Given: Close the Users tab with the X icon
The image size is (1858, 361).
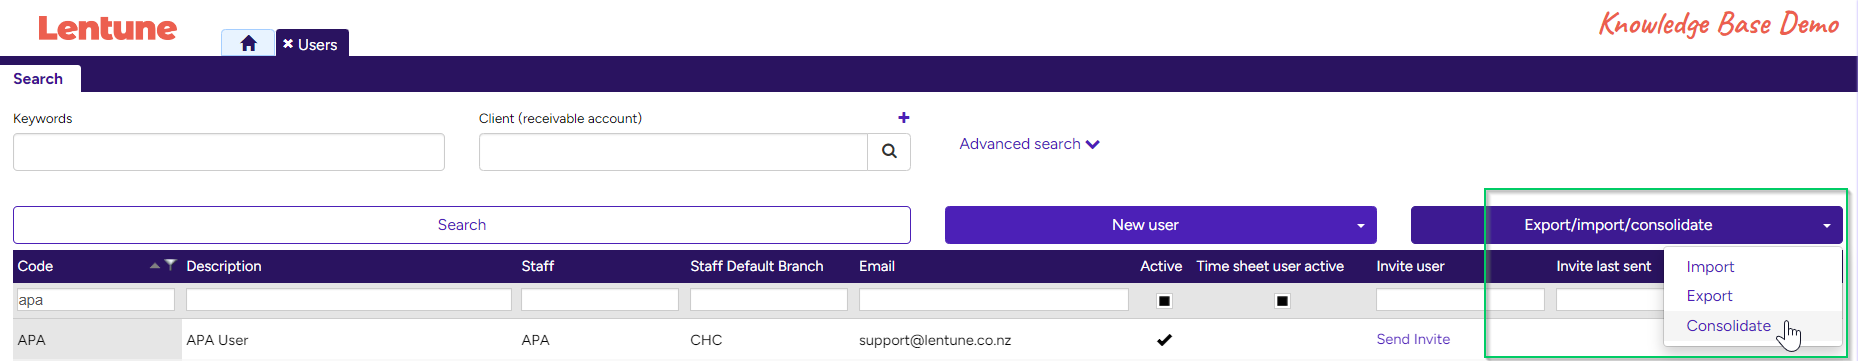Looking at the screenshot, I should 288,44.
